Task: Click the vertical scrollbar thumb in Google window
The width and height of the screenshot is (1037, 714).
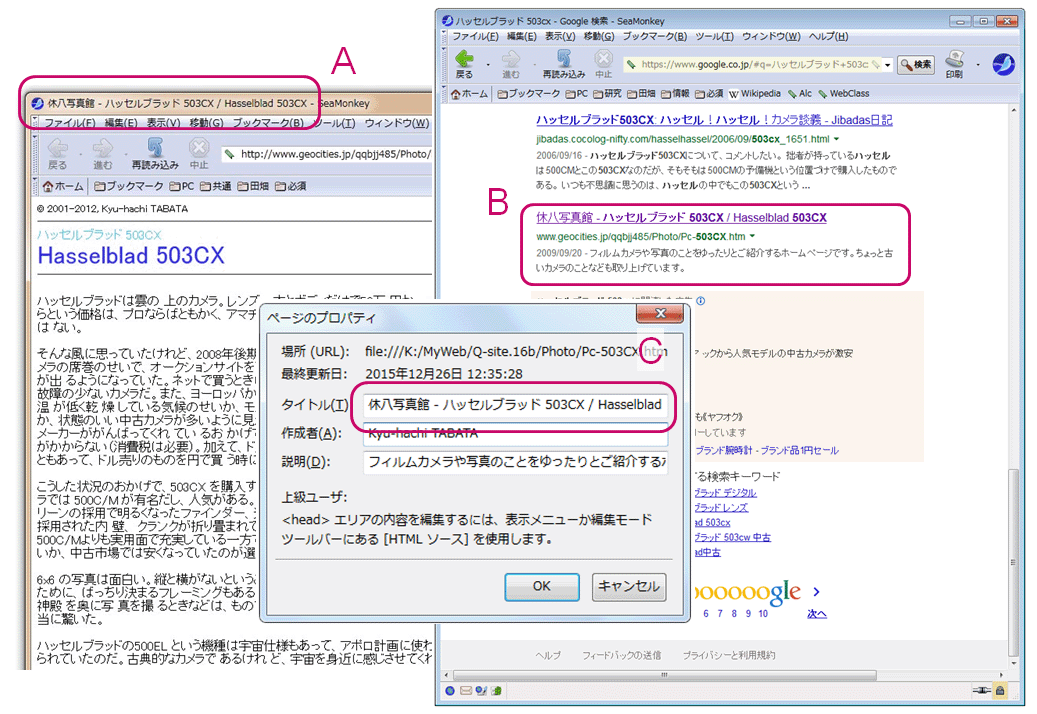Action: (x=1013, y=561)
